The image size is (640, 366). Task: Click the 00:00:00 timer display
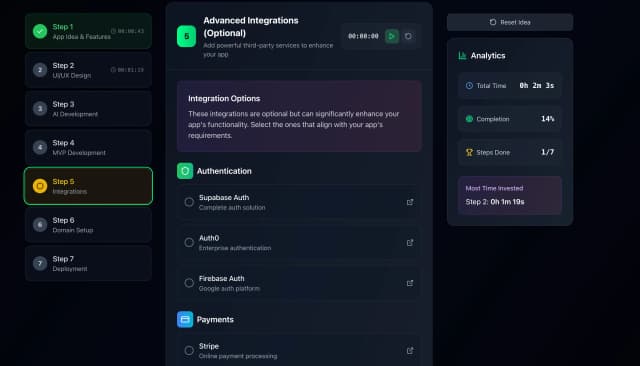363,36
